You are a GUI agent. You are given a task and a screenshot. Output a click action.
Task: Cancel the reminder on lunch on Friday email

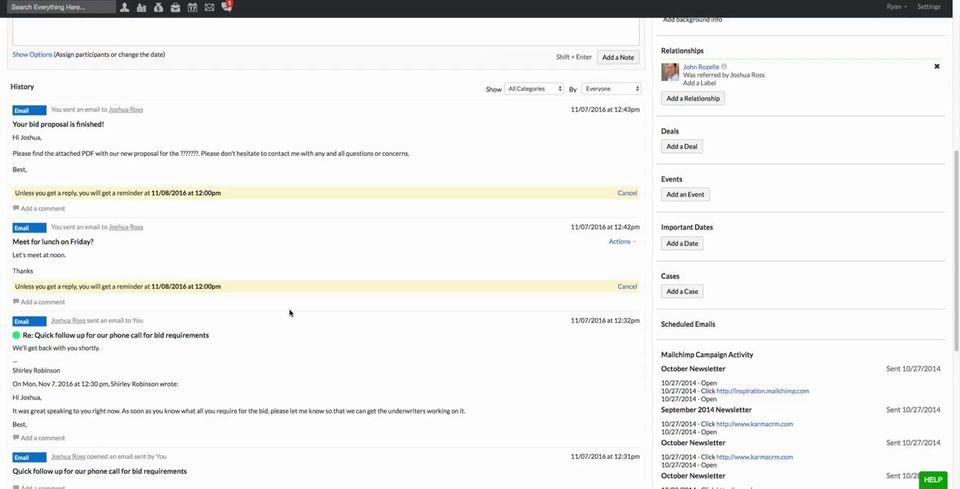point(627,286)
